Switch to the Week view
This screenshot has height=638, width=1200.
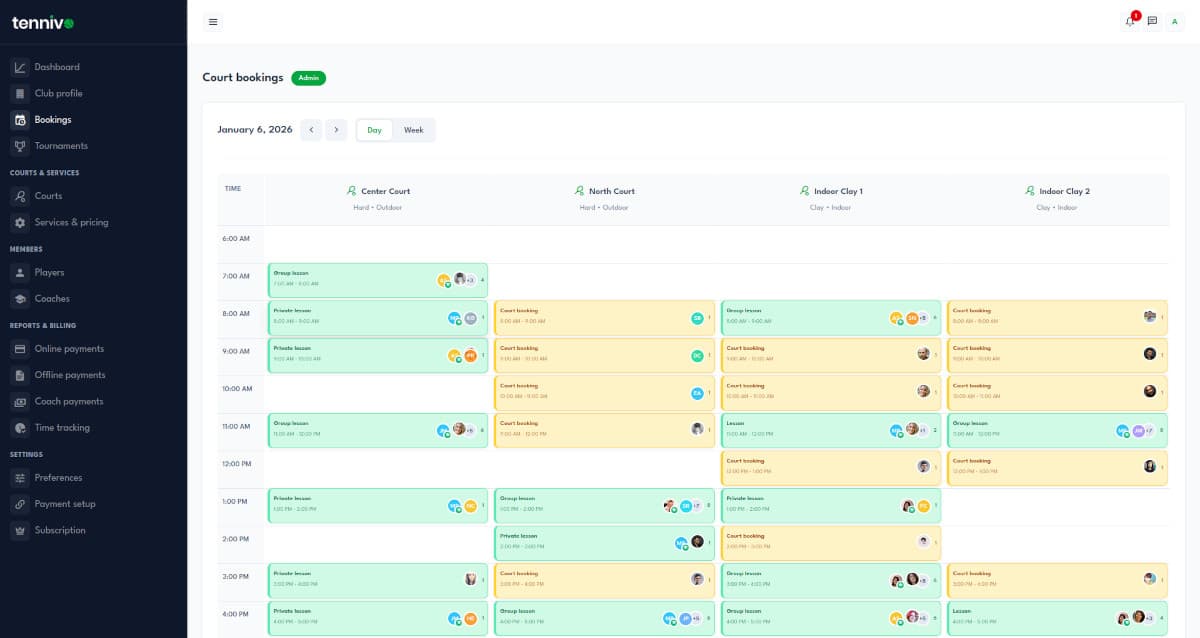[x=414, y=130]
